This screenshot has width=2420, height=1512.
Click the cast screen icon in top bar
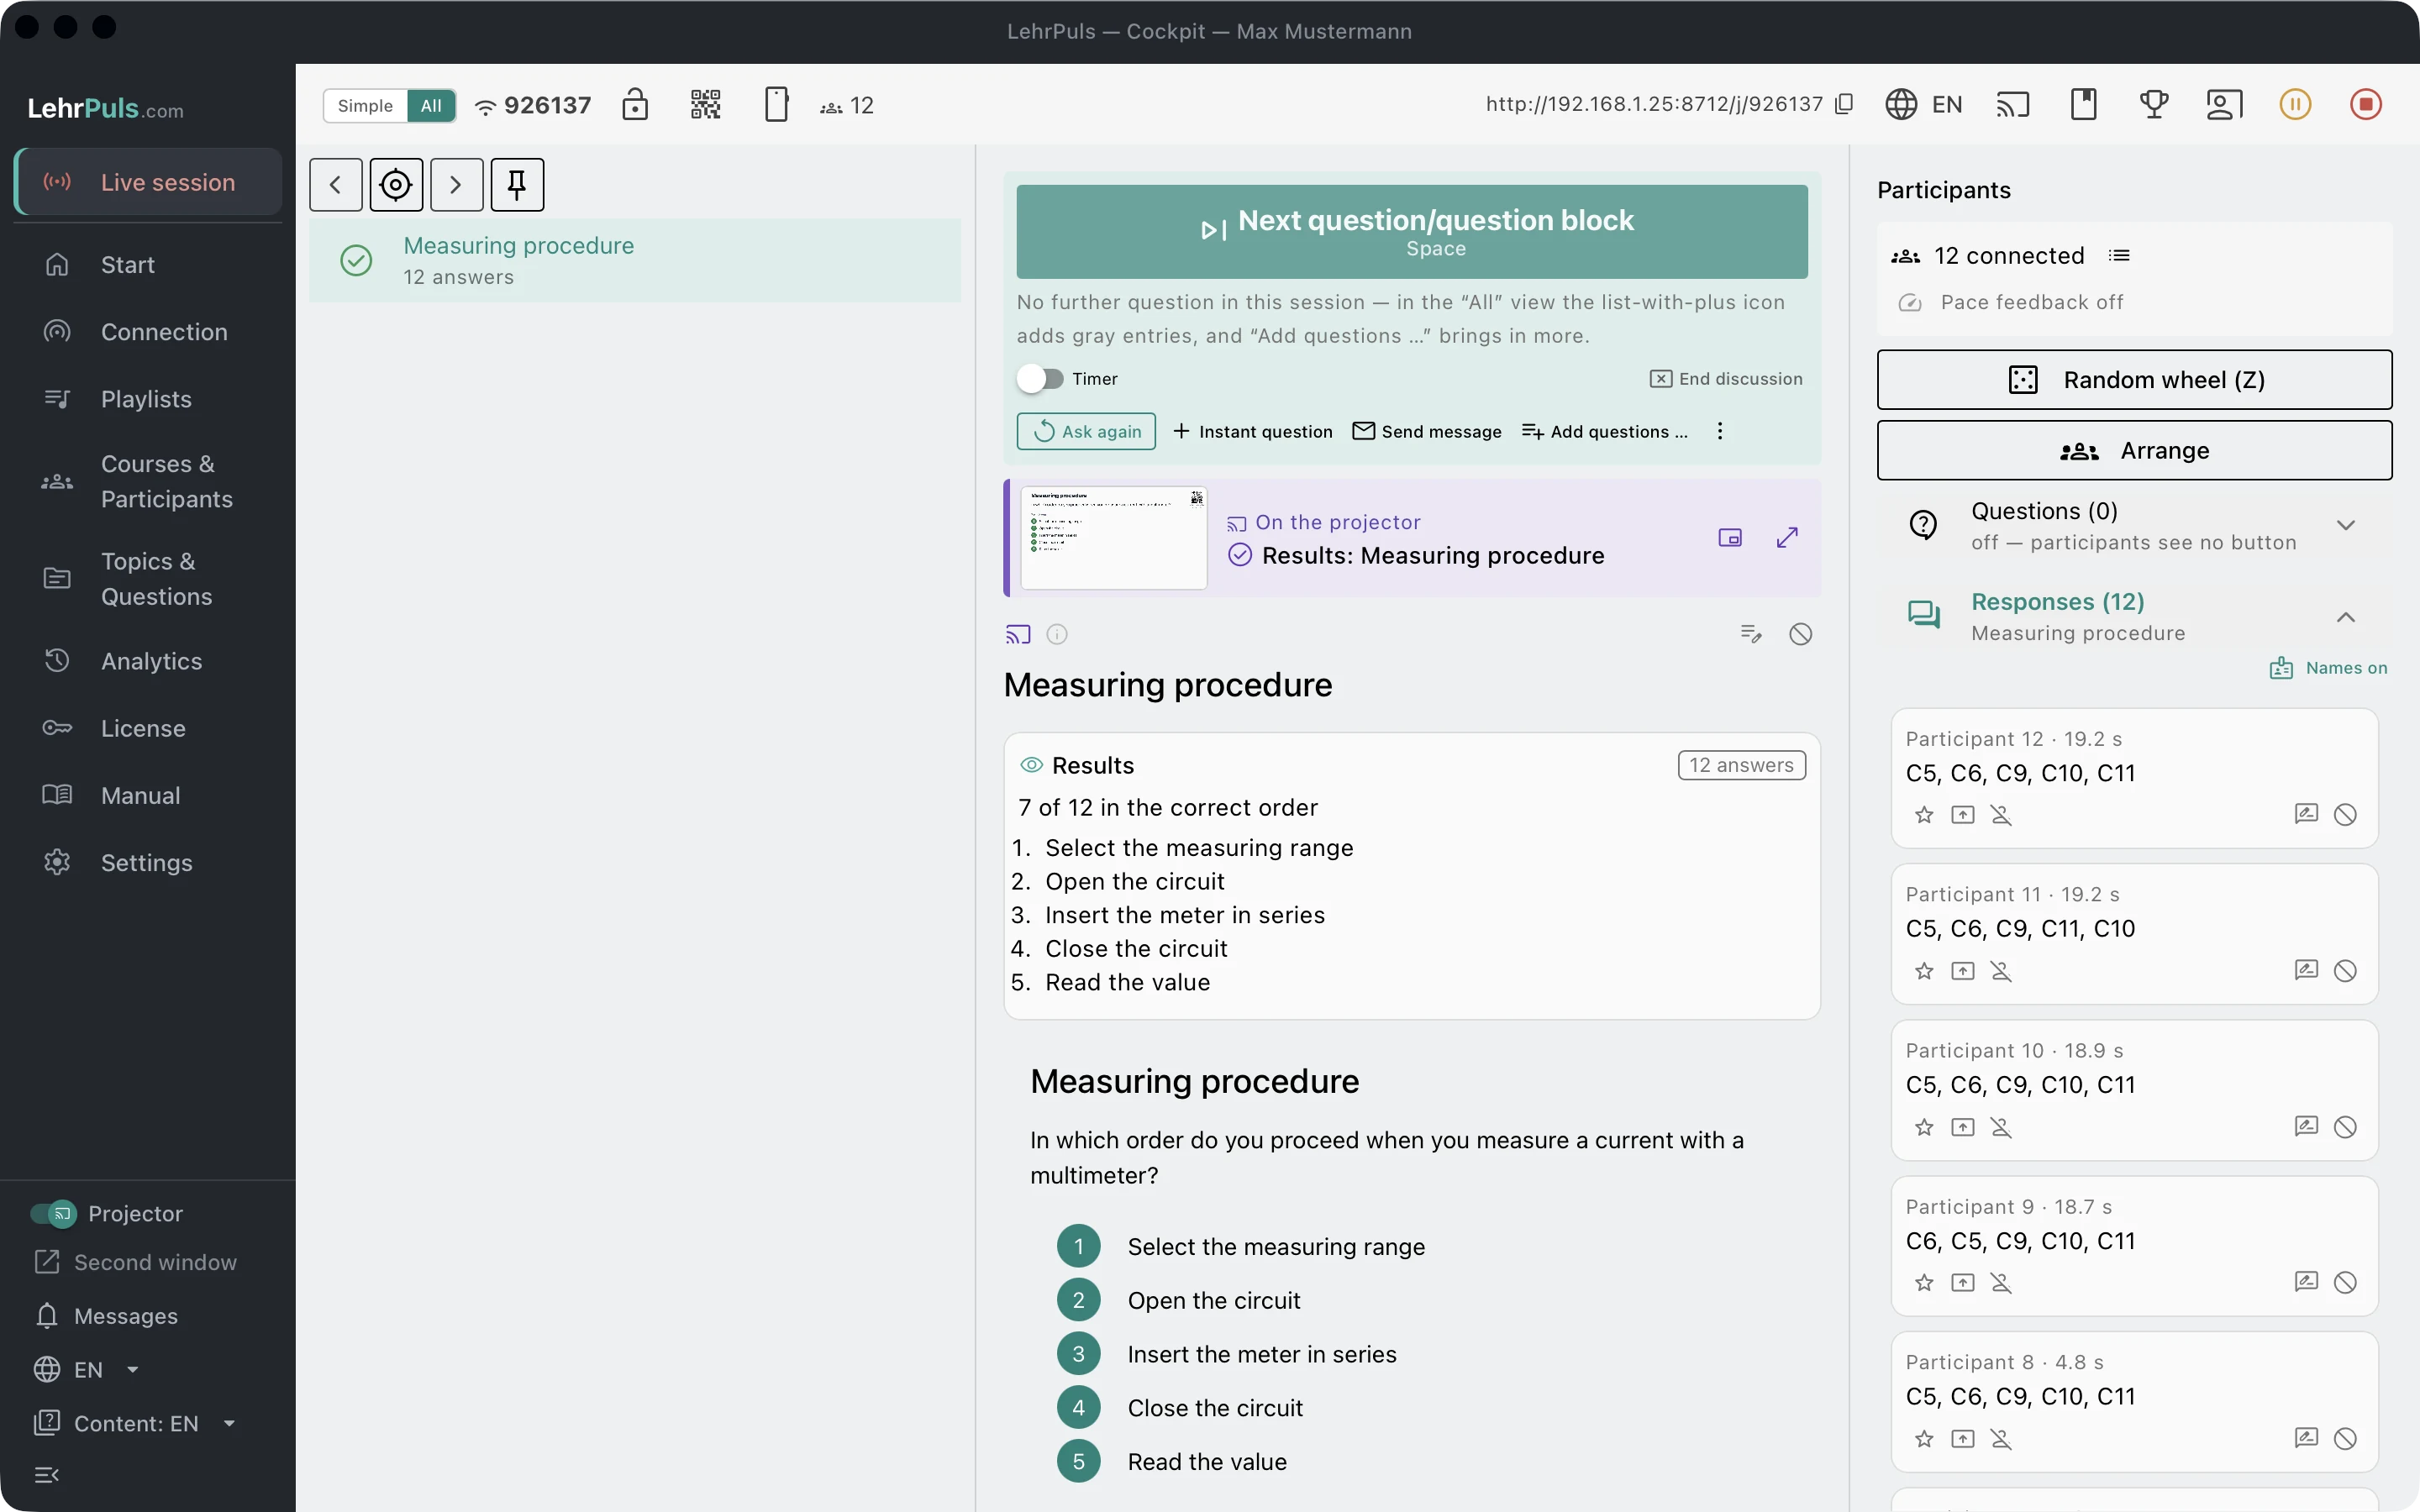click(2012, 104)
